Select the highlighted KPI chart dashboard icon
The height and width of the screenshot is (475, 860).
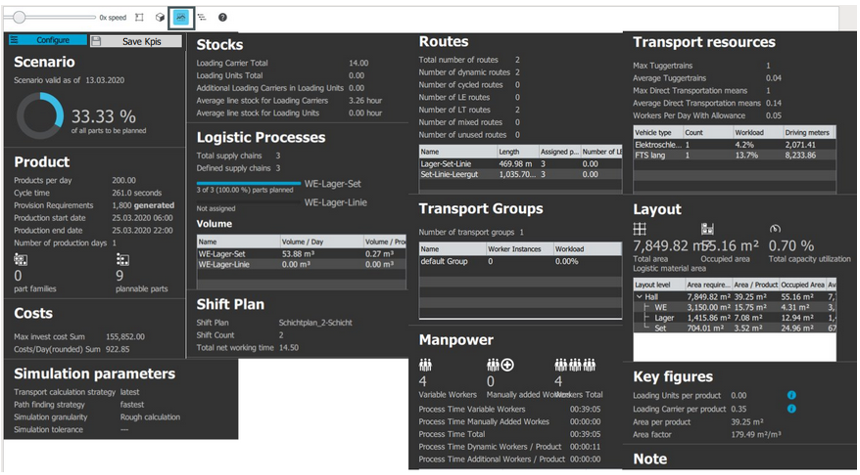[x=181, y=18]
